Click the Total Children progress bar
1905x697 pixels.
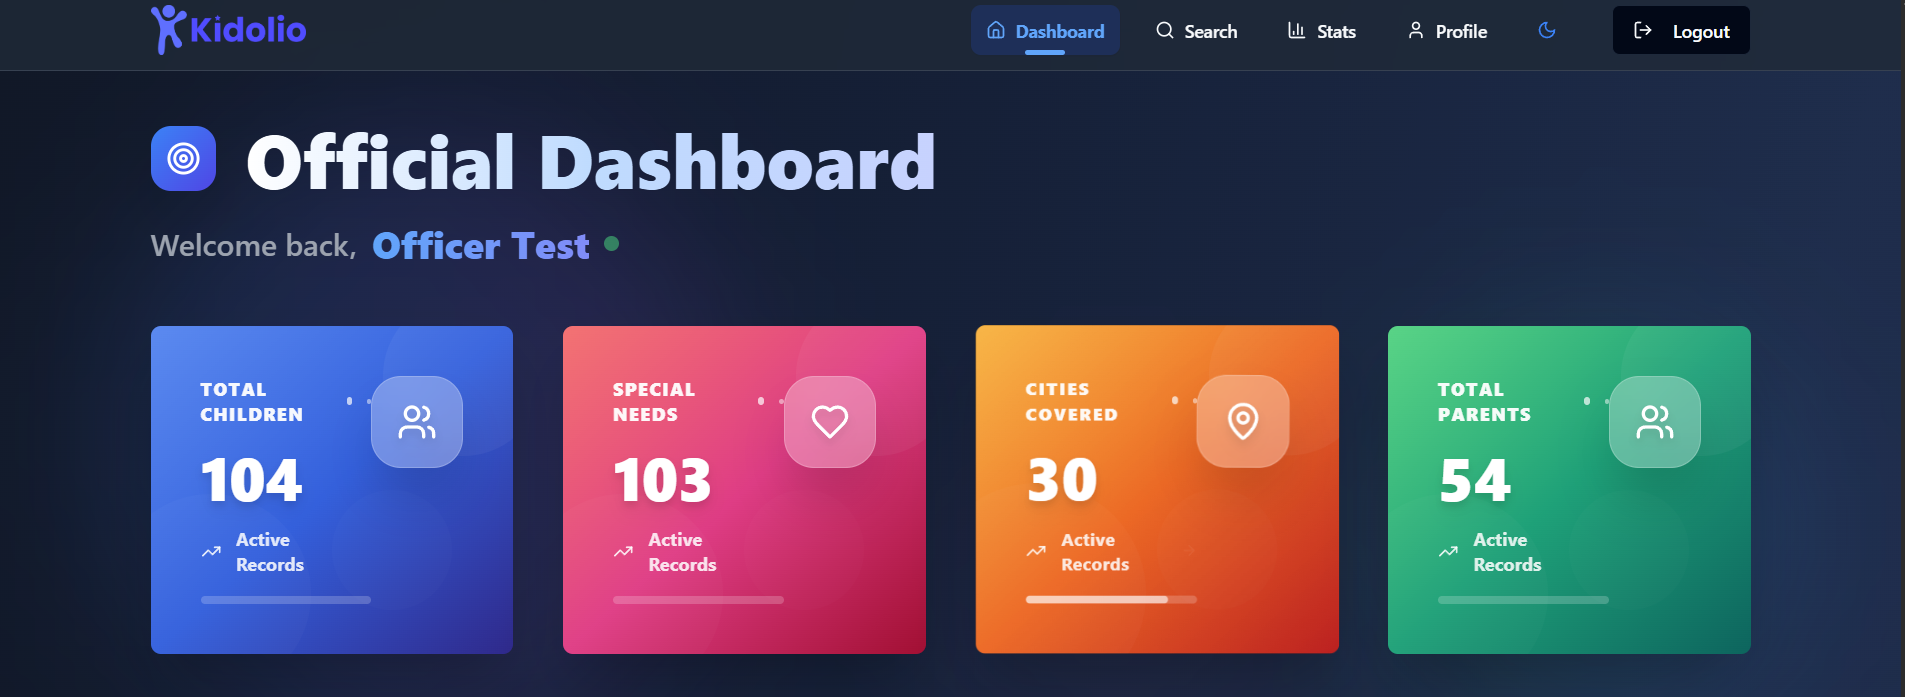pos(286,600)
